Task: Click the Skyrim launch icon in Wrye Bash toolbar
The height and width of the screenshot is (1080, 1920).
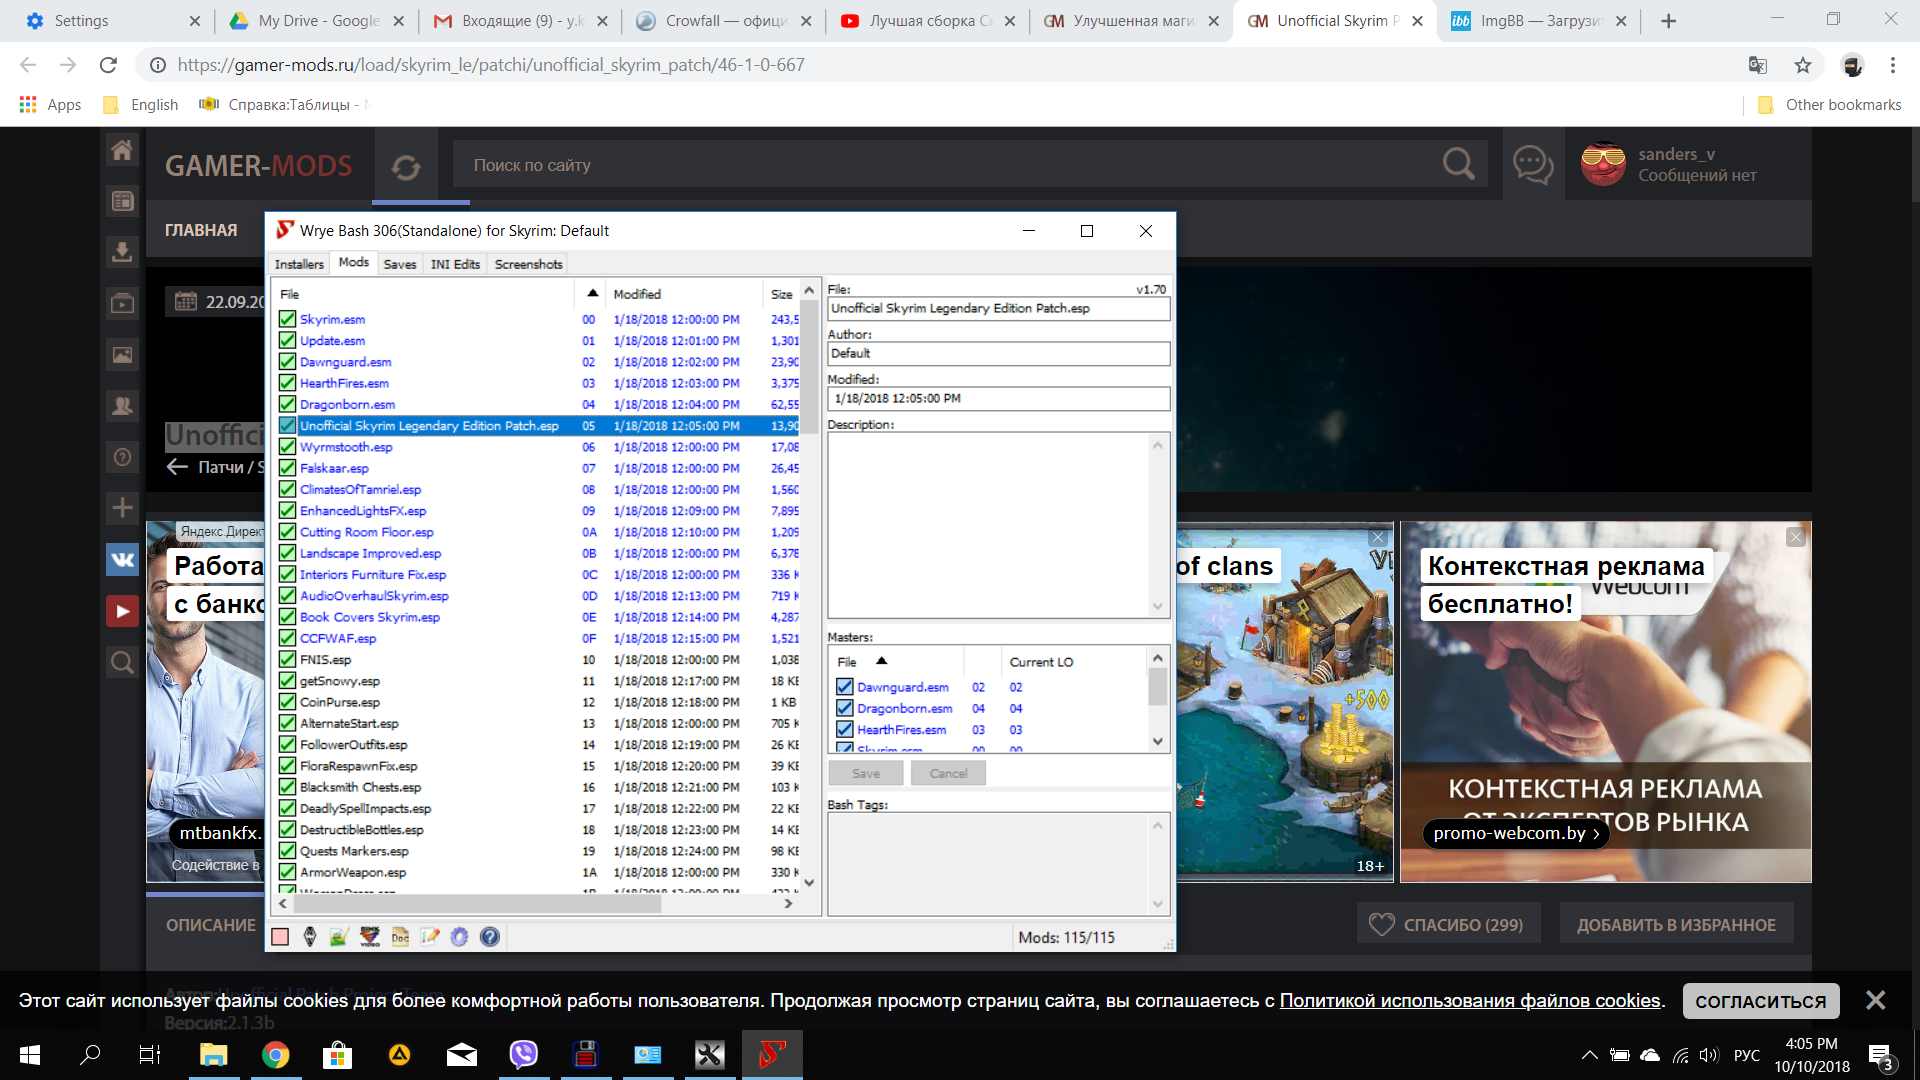Action: pyautogui.click(x=310, y=937)
